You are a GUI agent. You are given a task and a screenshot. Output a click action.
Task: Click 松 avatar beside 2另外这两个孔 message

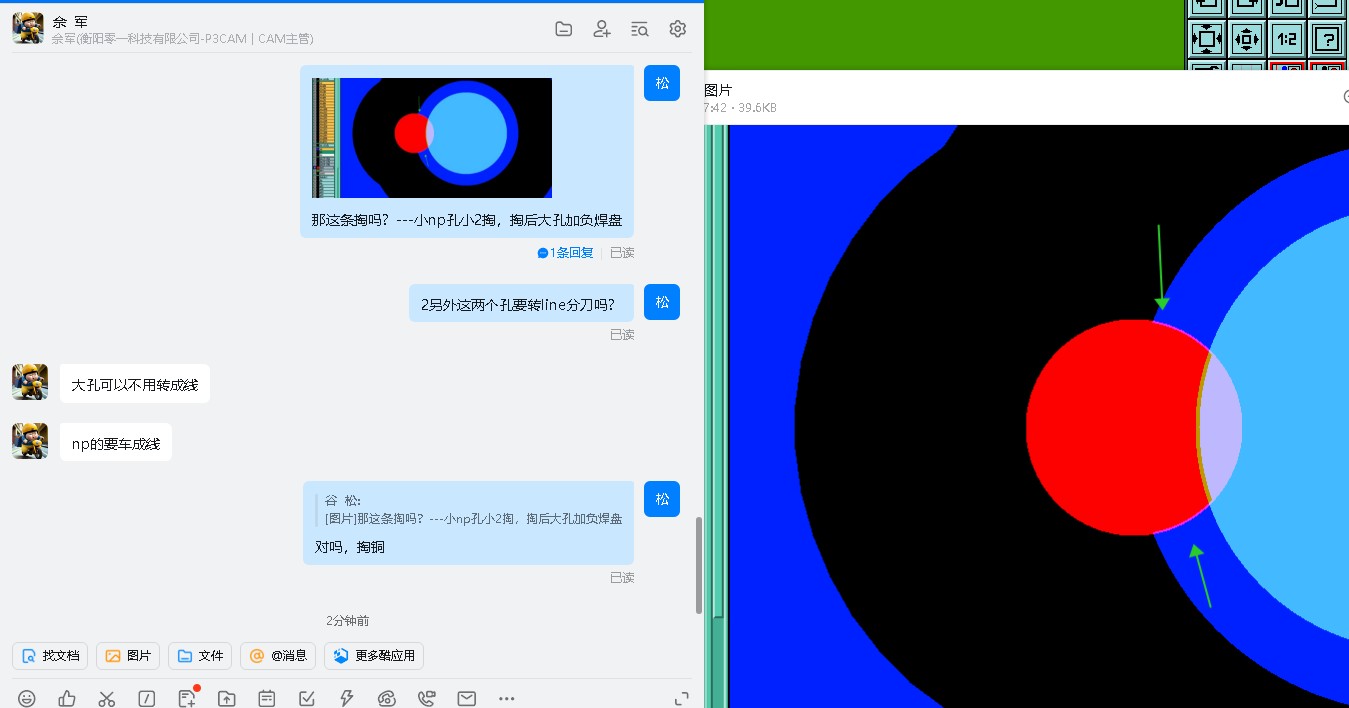(662, 302)
